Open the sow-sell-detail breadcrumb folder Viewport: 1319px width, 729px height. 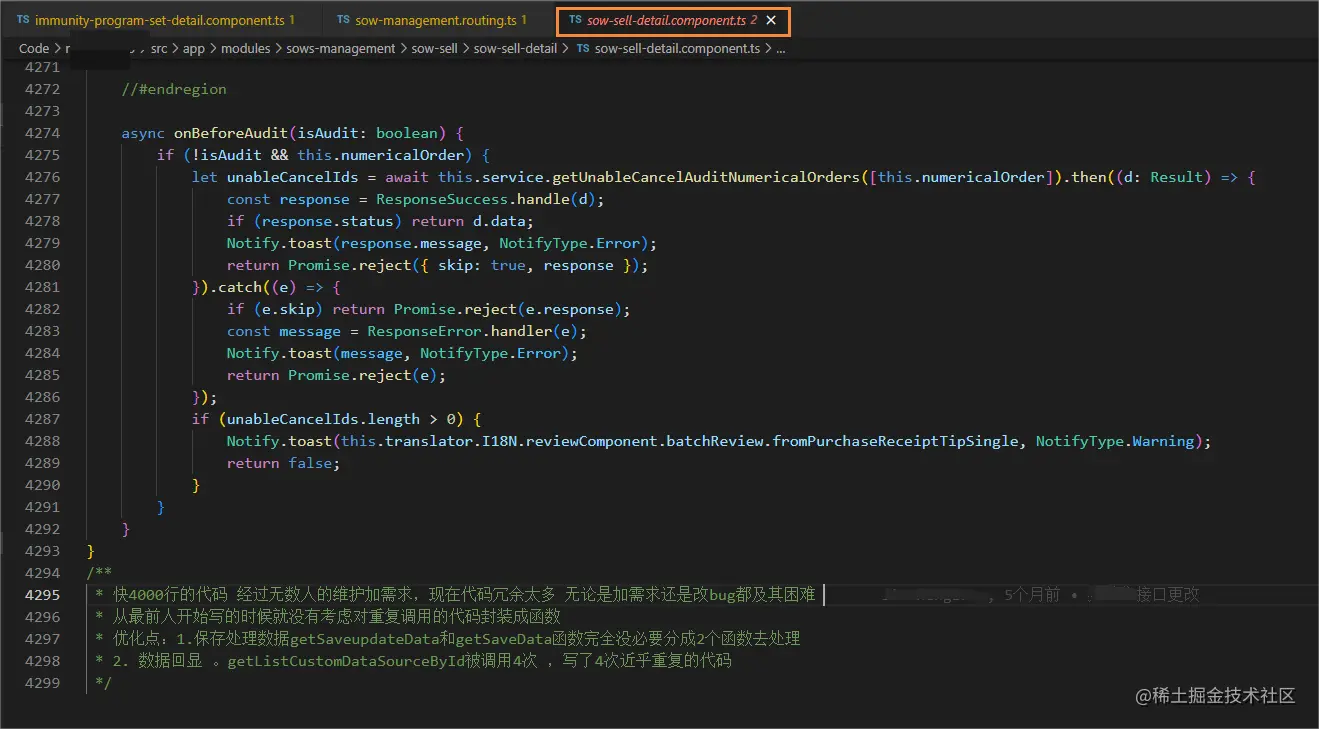coord(516,48)
